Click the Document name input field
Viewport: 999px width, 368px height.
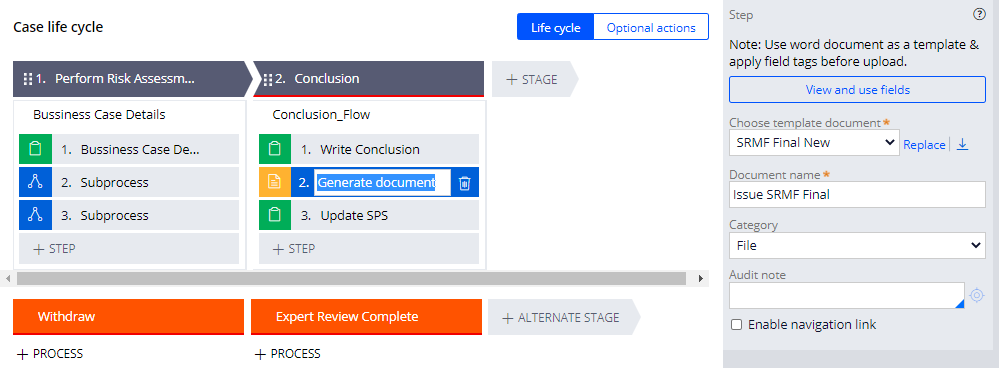(x=857, y=194)
